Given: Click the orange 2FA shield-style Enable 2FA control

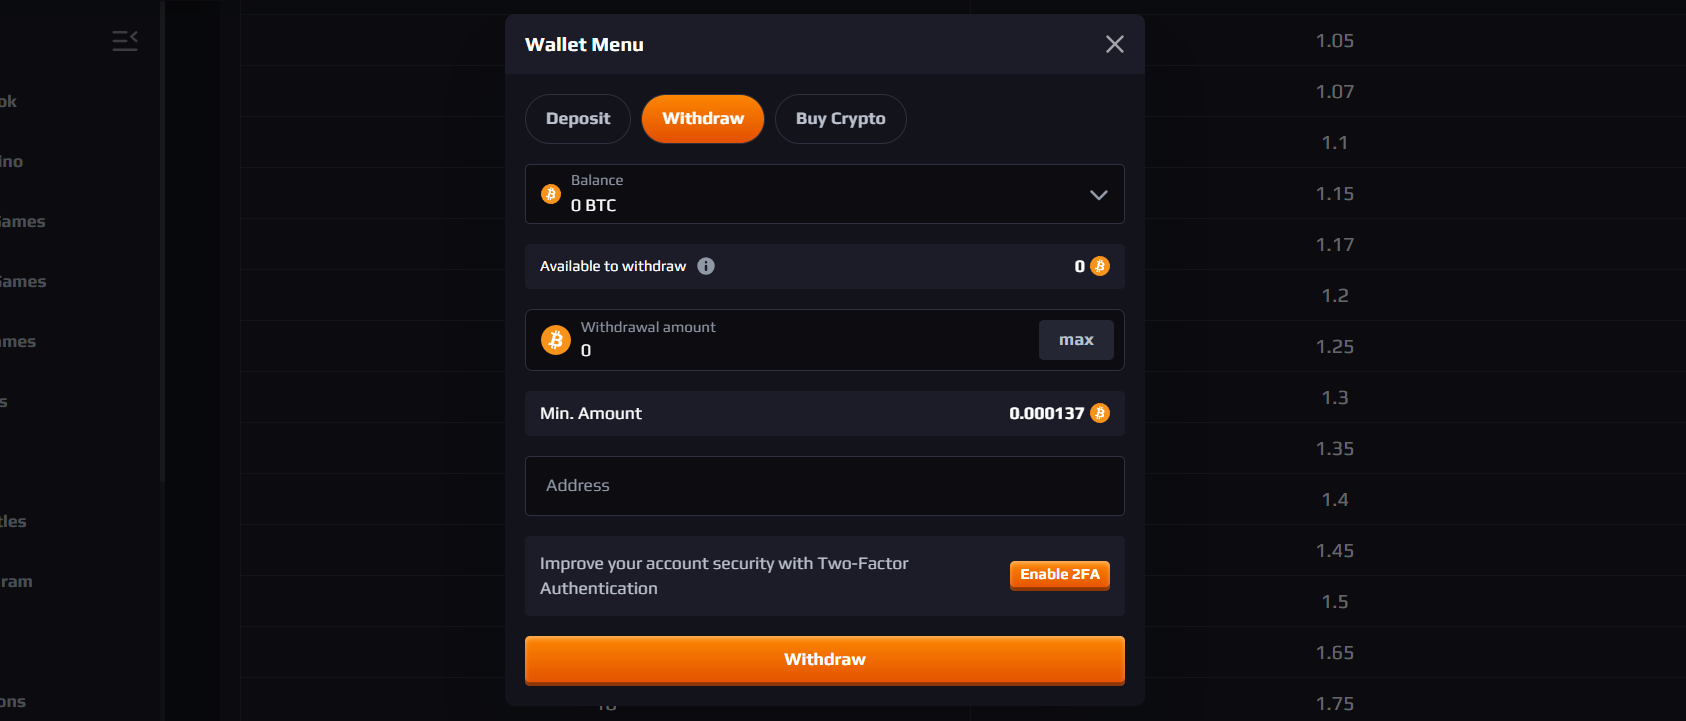Looking at the screenshot, I should pyautogui.click(x=1059, y=575).
